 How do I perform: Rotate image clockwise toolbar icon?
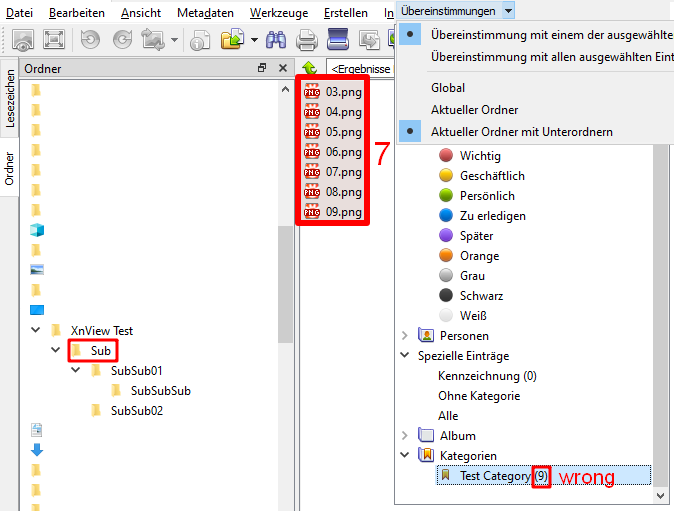point(123,40)
